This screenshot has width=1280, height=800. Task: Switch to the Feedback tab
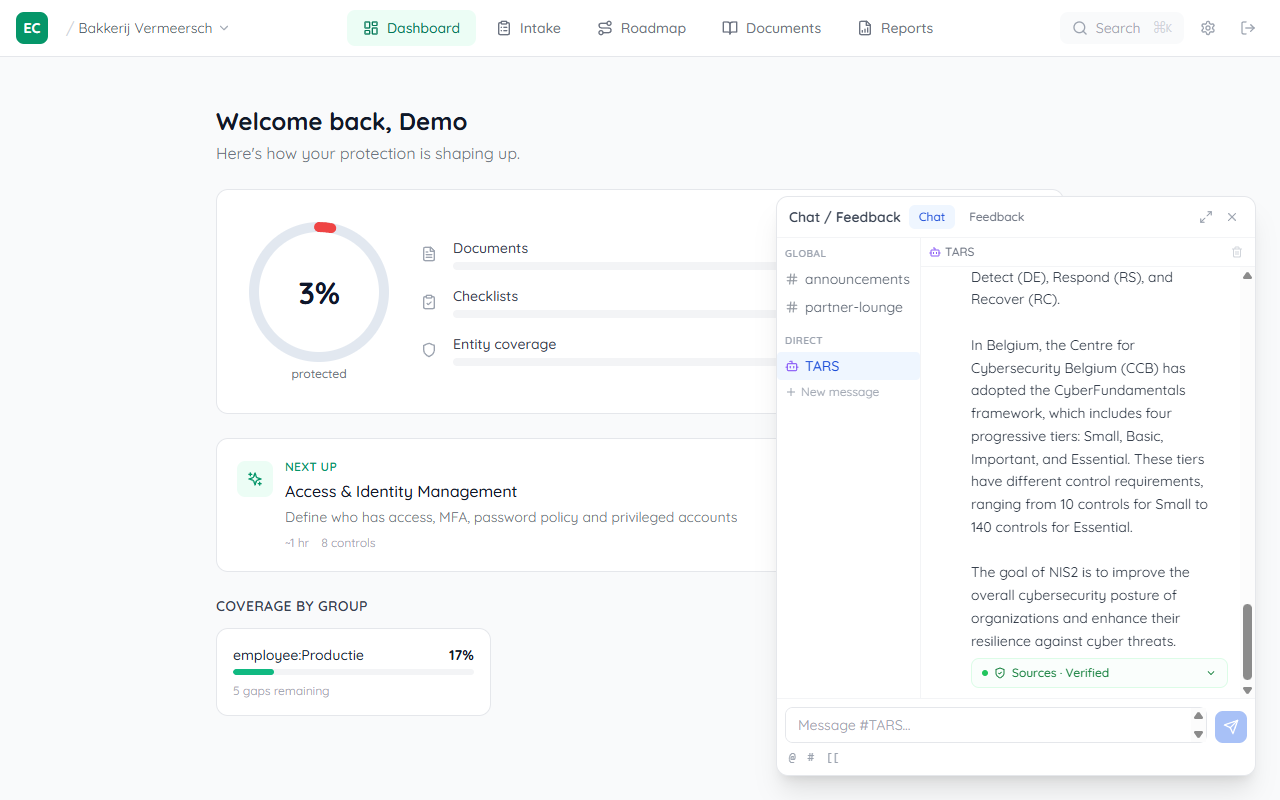[996, 217]
